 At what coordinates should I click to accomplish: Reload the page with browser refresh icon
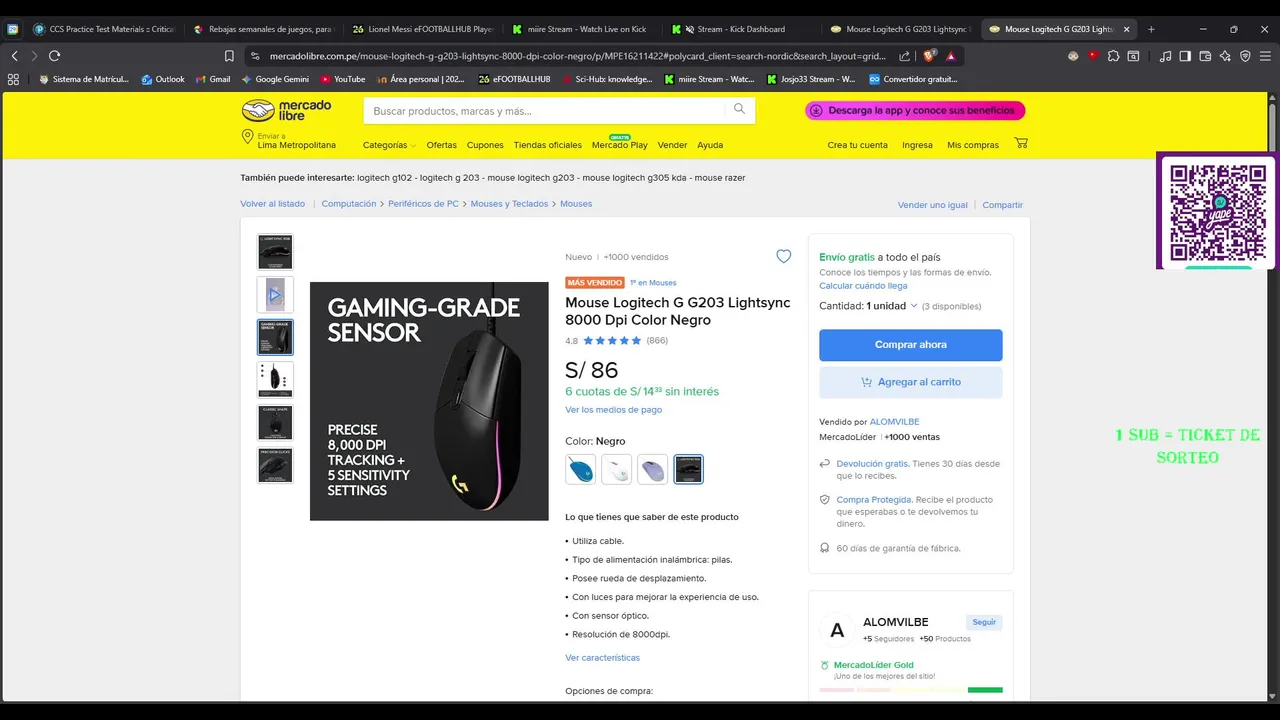tap(54, 56)
